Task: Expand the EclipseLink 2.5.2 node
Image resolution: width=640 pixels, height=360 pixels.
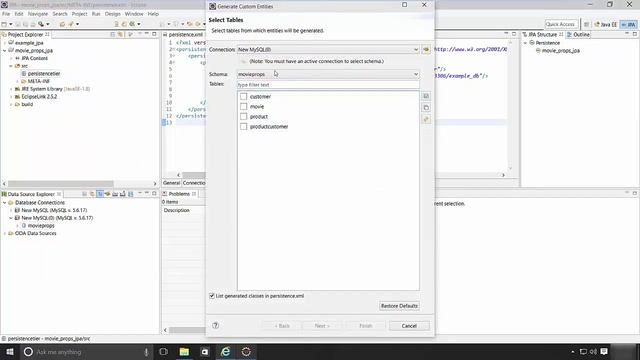Action: 11,97
